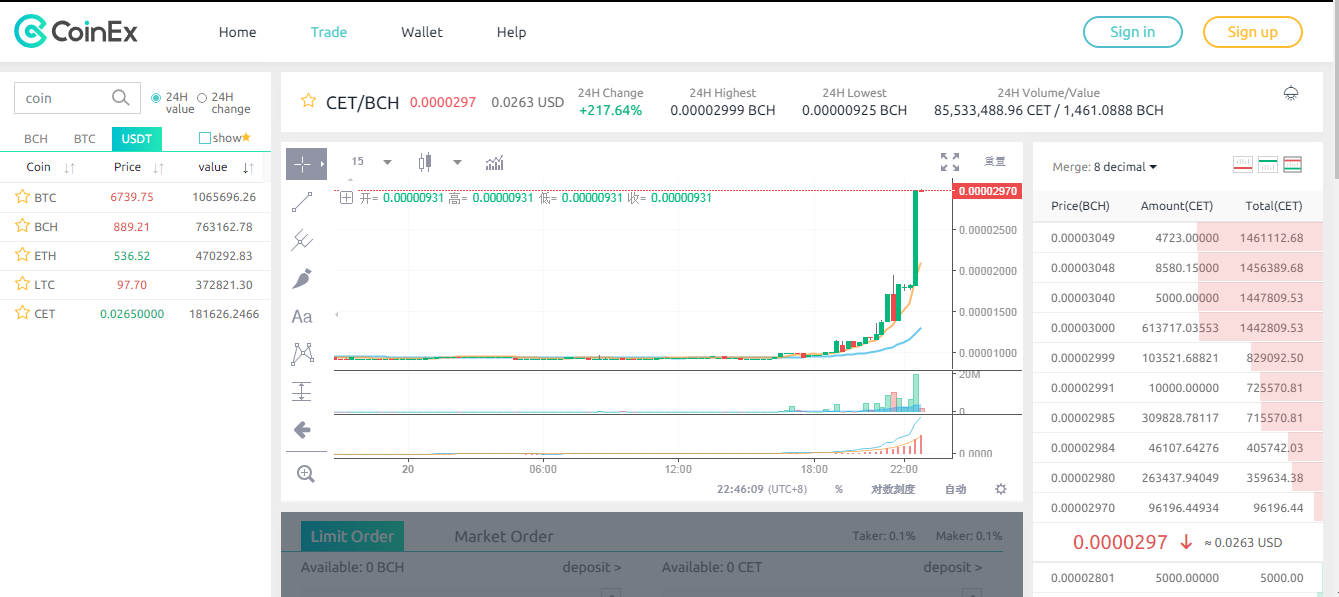Star the CET coin row

point(22,313)
